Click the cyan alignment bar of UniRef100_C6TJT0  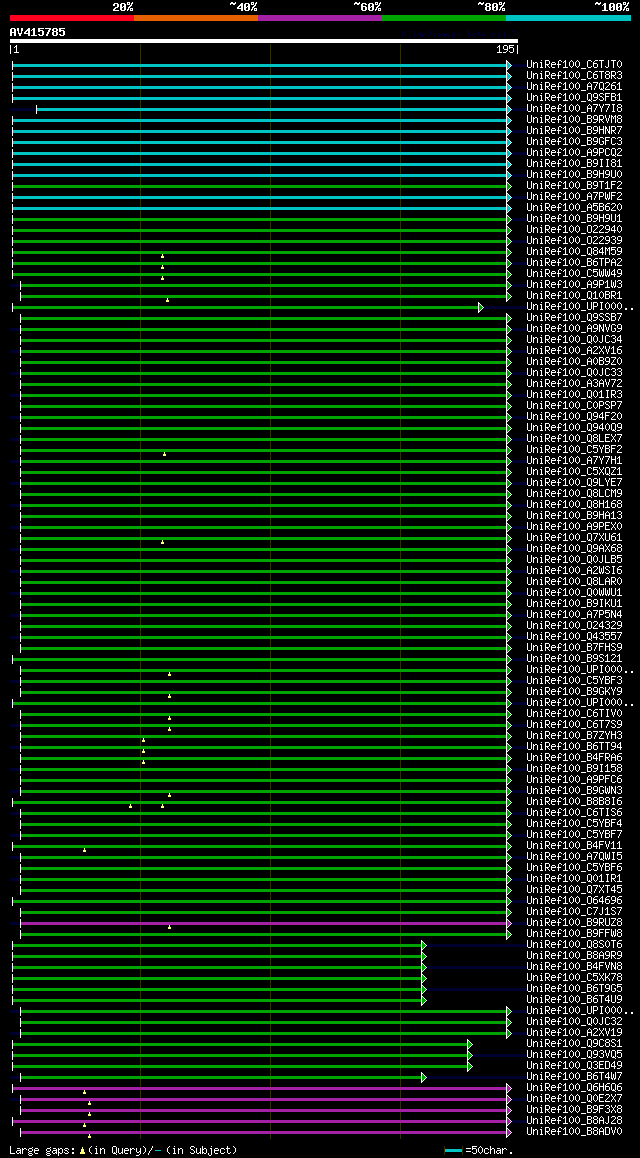pyautogui.click(x=262, y=65)
